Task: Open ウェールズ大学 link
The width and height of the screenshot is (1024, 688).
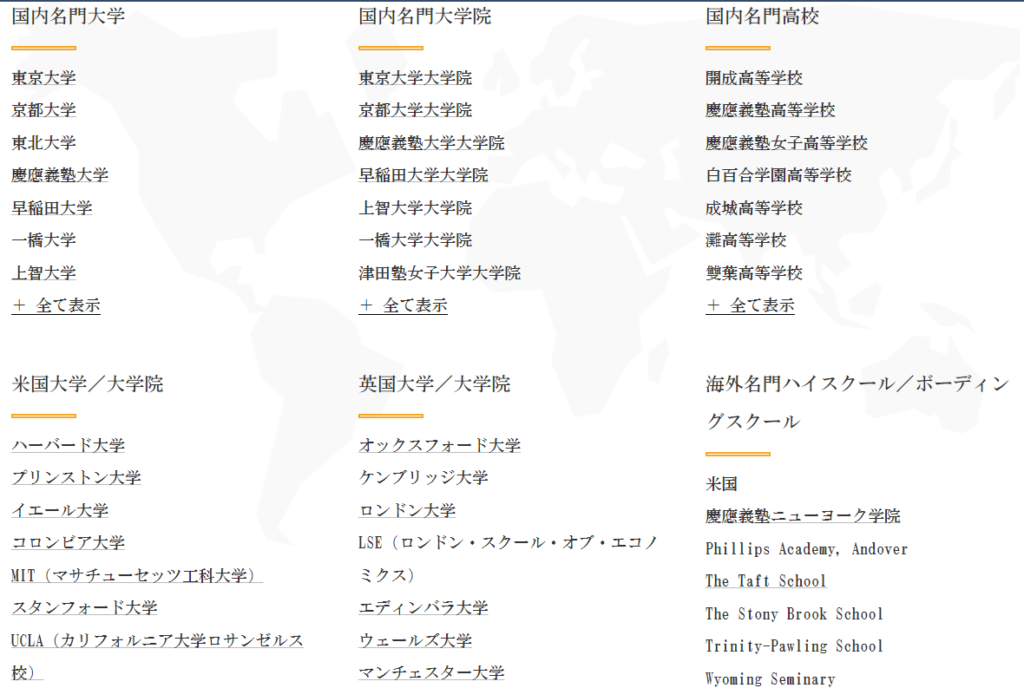Action: pos(415,640)
